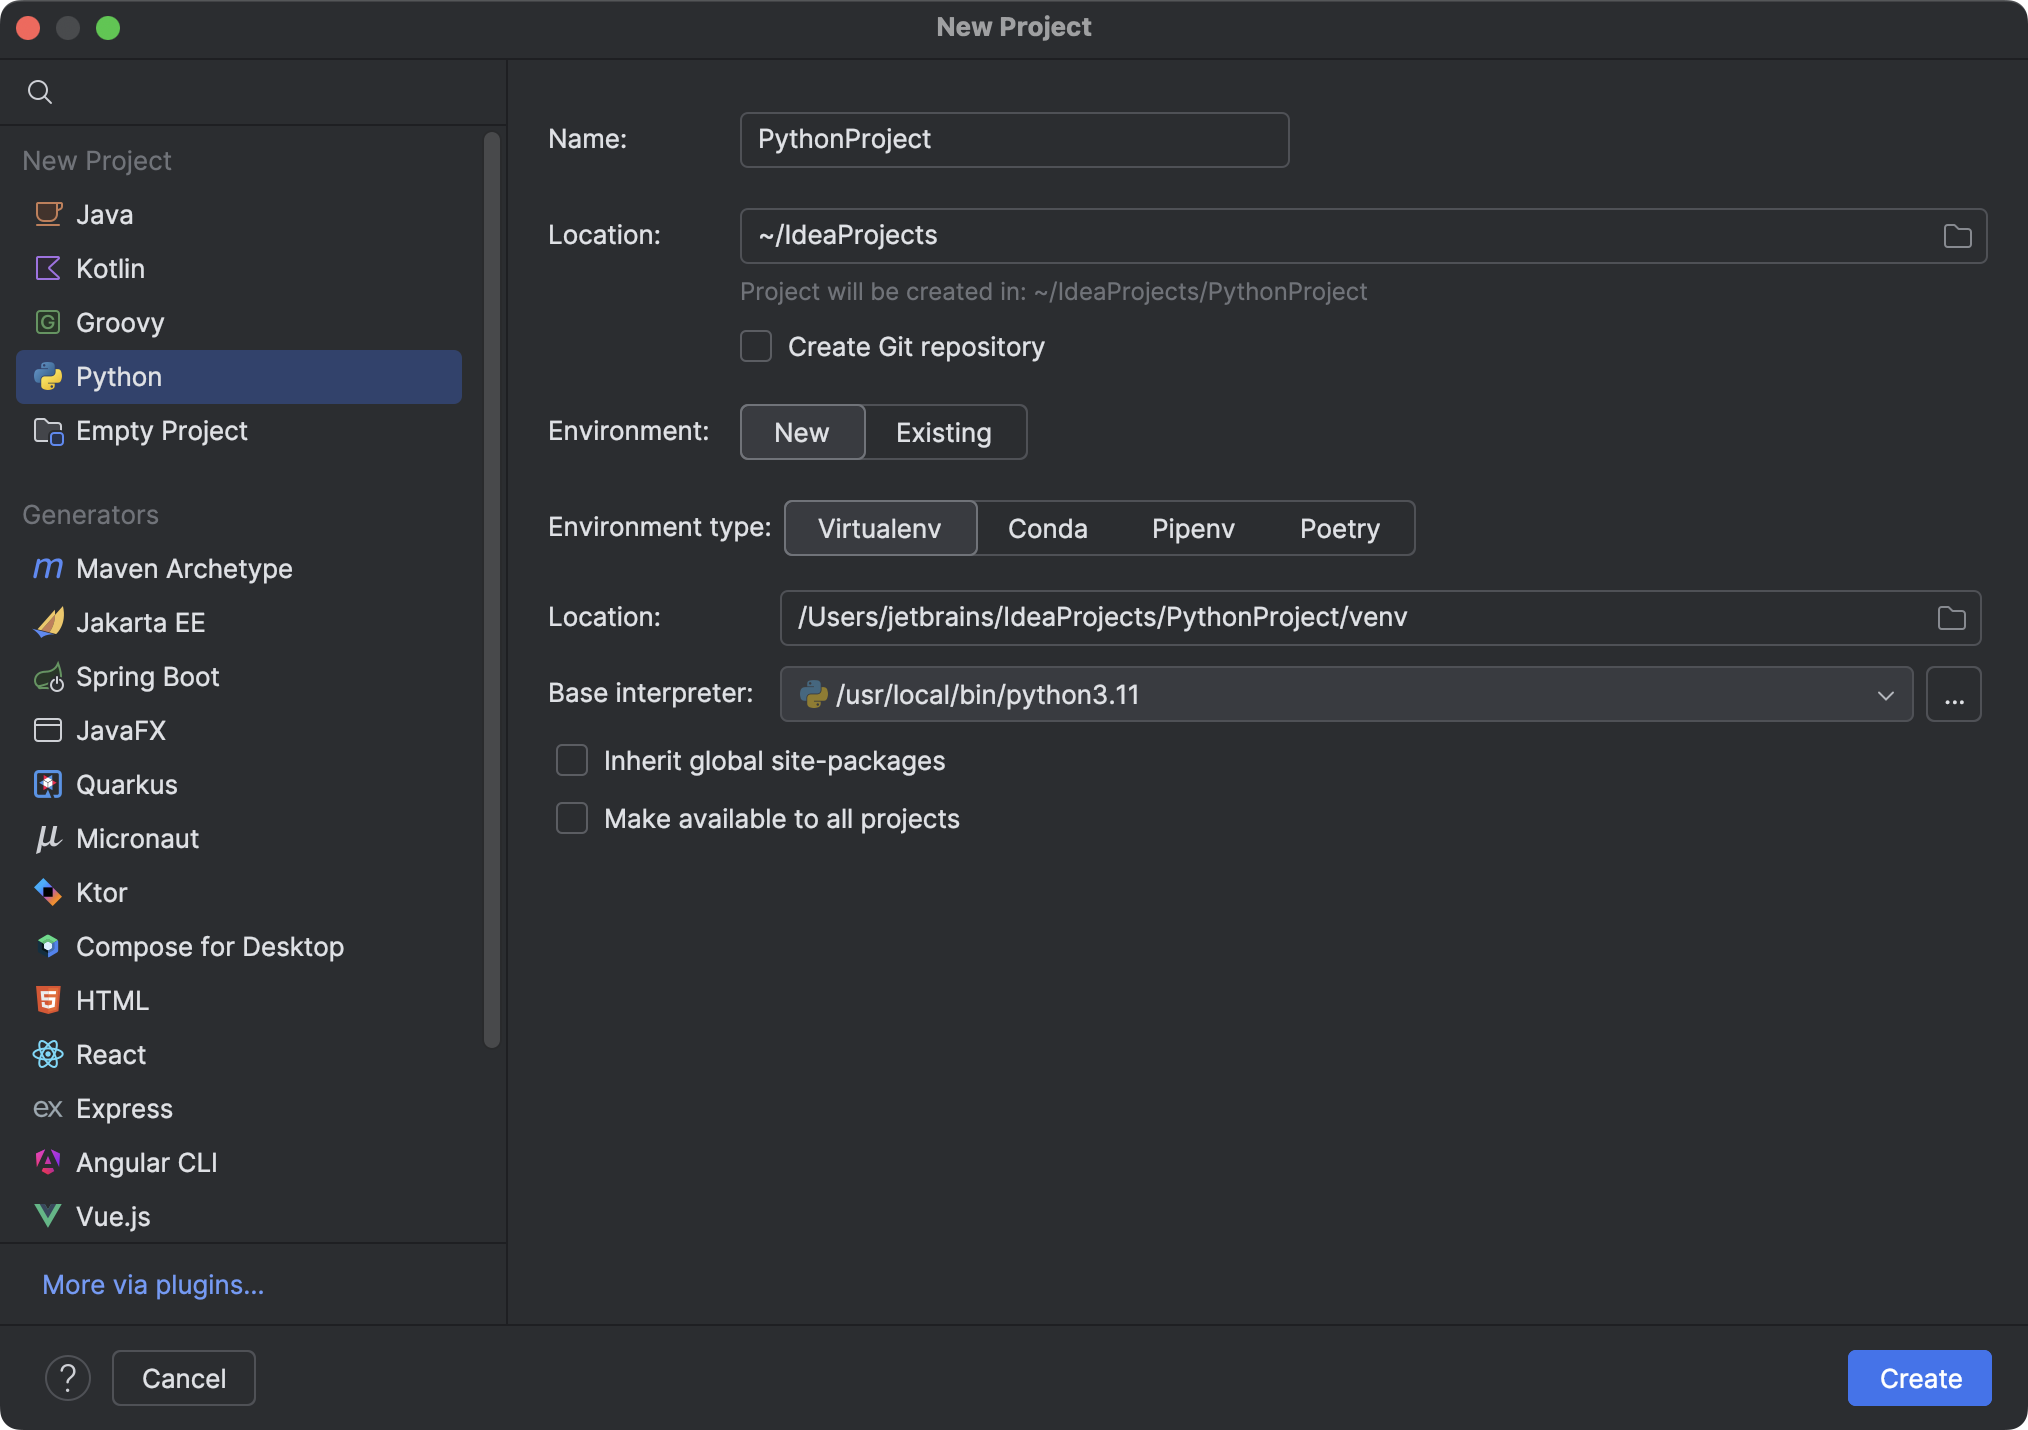Screen dimensions: 2028x1430
Task: Switch environment to Existing
Action: tap(942, 432)
